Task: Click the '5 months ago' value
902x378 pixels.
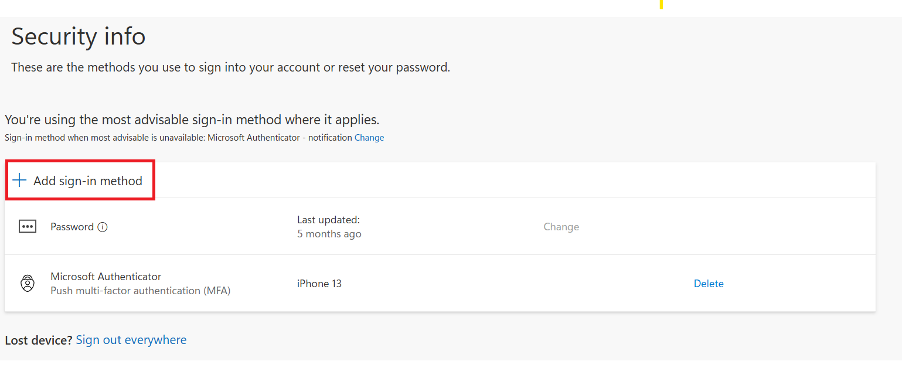Action: tap(329, 234)
